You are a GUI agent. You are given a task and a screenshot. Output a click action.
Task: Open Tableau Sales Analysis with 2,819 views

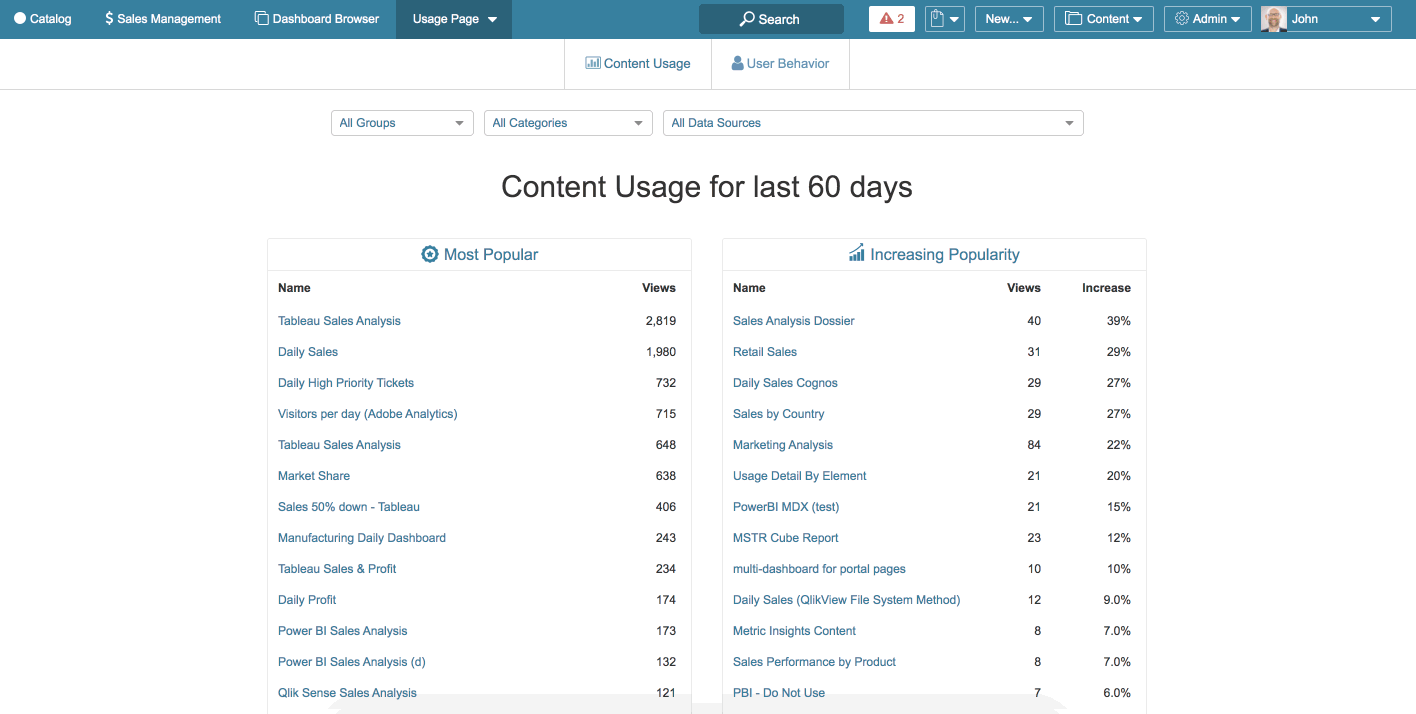pyautogui.click(x=339, y=321)
